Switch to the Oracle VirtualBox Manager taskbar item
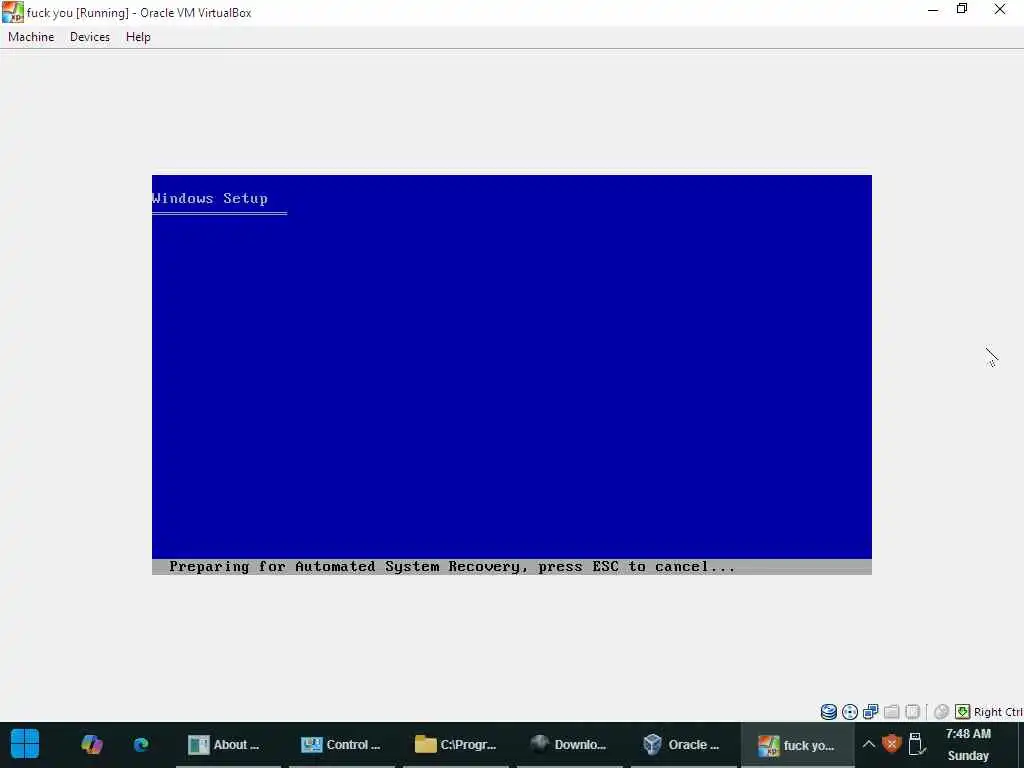The image size is (1024, 768). click(682, 744)
